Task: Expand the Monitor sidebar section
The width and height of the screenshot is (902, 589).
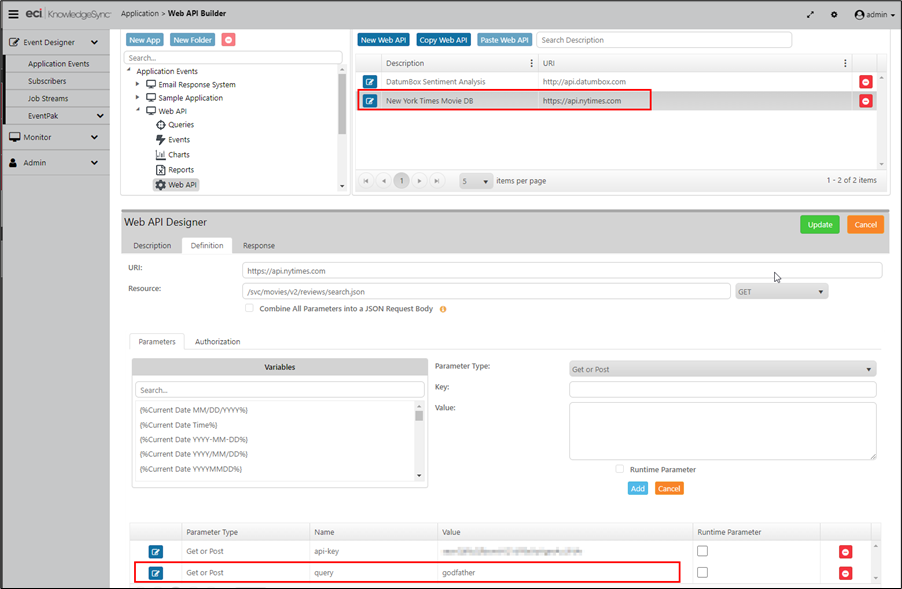Action: 55,137
